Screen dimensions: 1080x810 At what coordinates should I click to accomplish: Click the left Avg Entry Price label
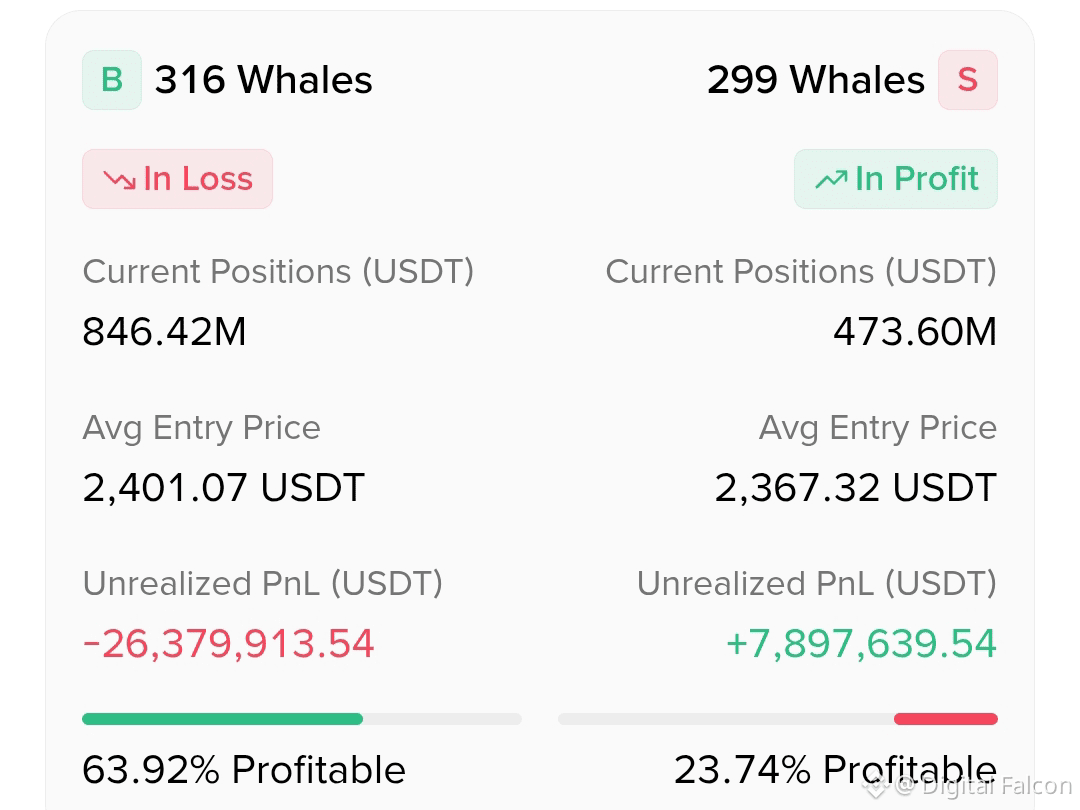202,428
